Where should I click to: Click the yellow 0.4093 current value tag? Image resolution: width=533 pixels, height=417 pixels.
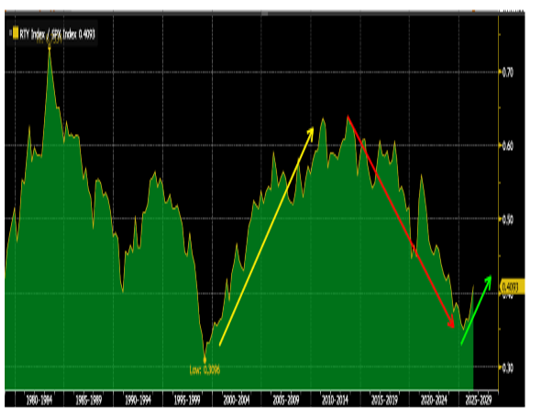pos(512,287)
